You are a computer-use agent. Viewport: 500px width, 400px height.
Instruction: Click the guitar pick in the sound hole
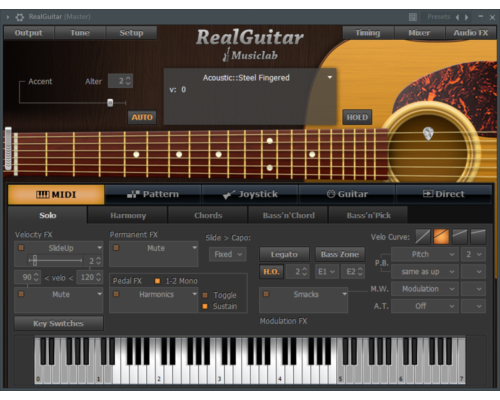[x=428, y=133]
